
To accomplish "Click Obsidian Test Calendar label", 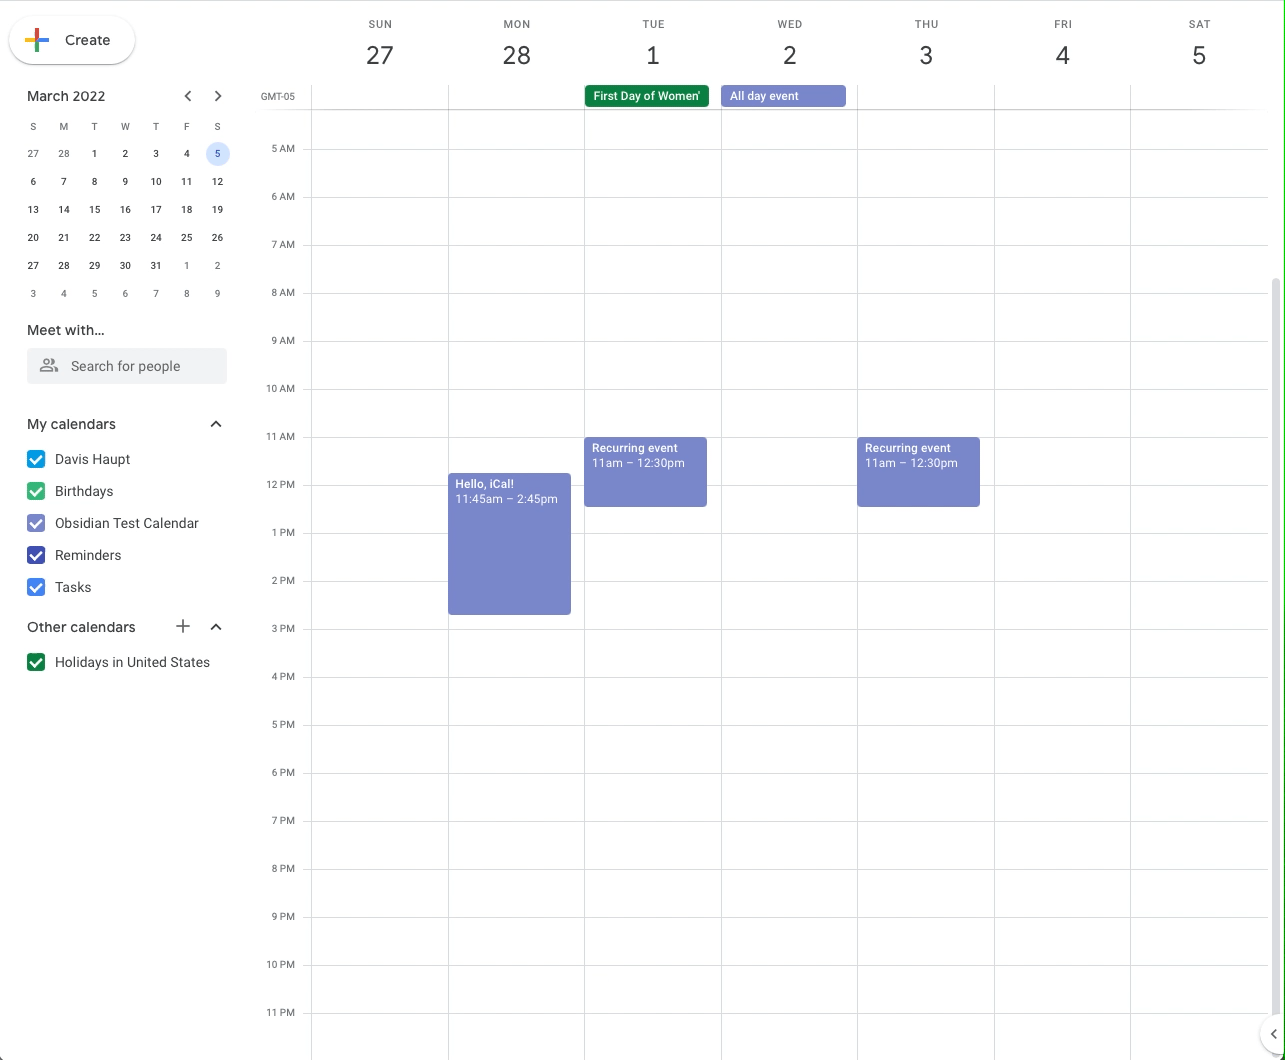I will 127,523.
